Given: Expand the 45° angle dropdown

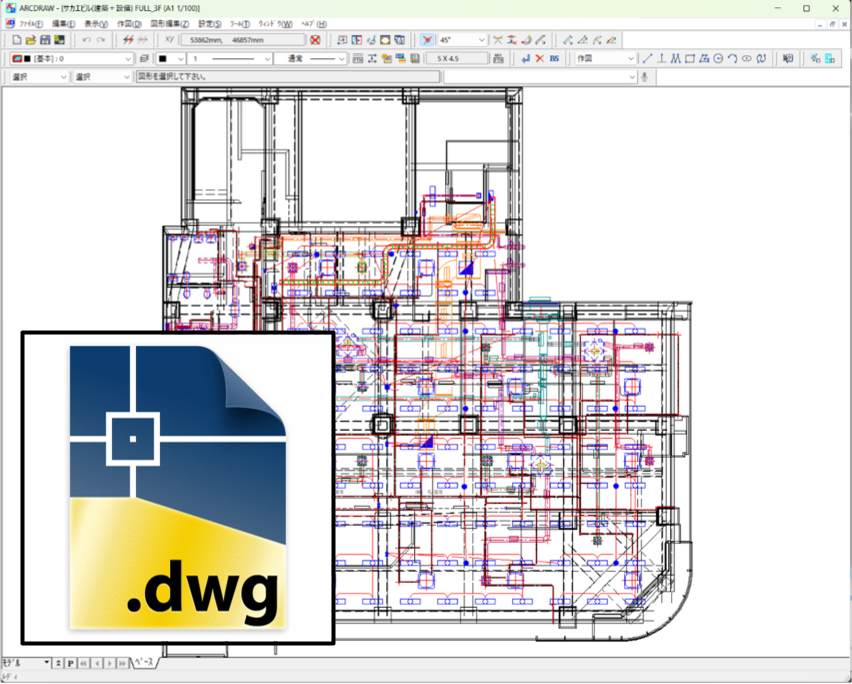Looking at the screenshot, I should [x=481, y=40].
